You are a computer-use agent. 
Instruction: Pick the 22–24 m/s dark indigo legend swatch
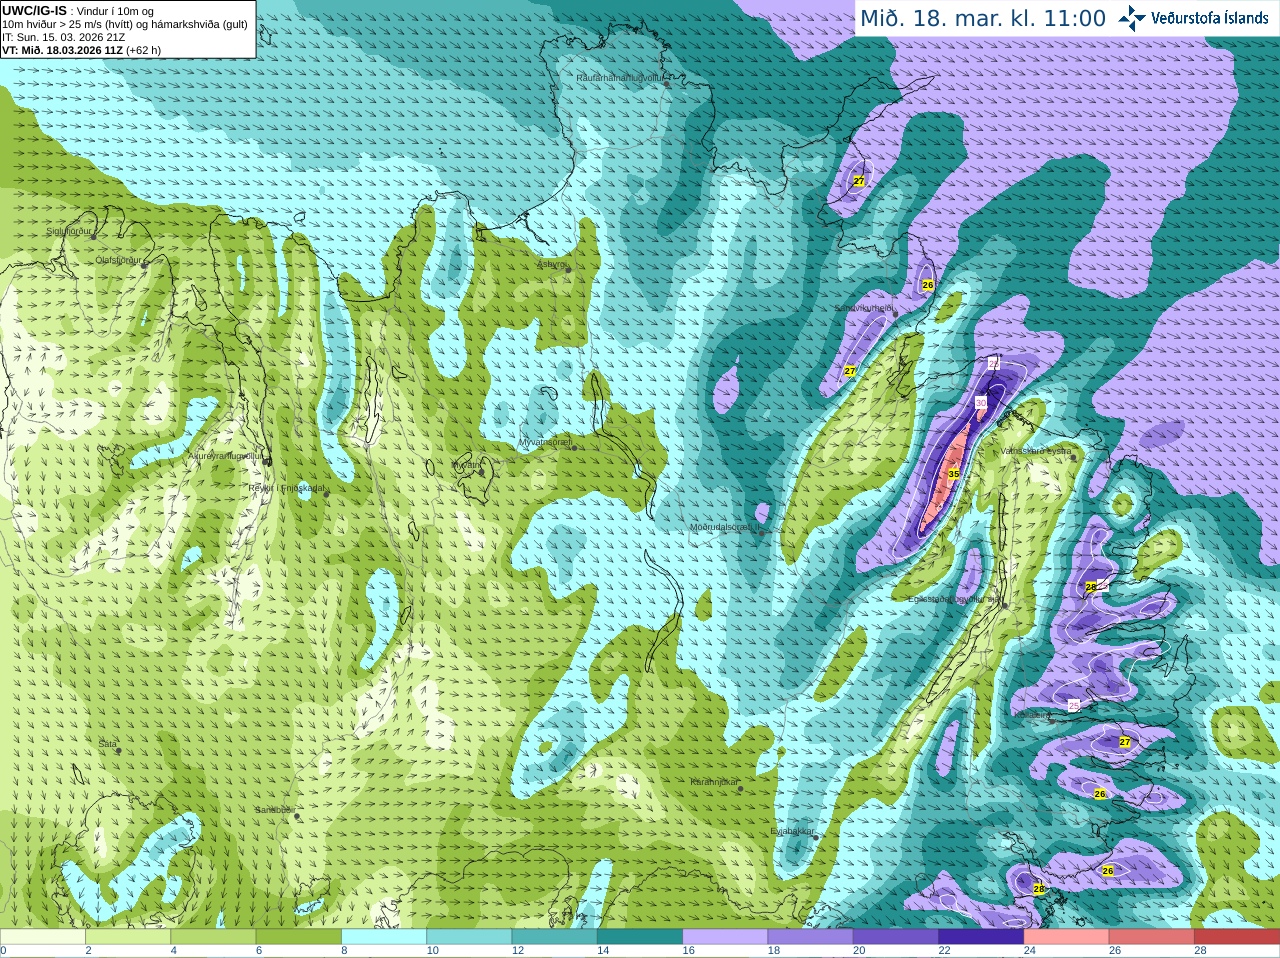pos(981,937)
